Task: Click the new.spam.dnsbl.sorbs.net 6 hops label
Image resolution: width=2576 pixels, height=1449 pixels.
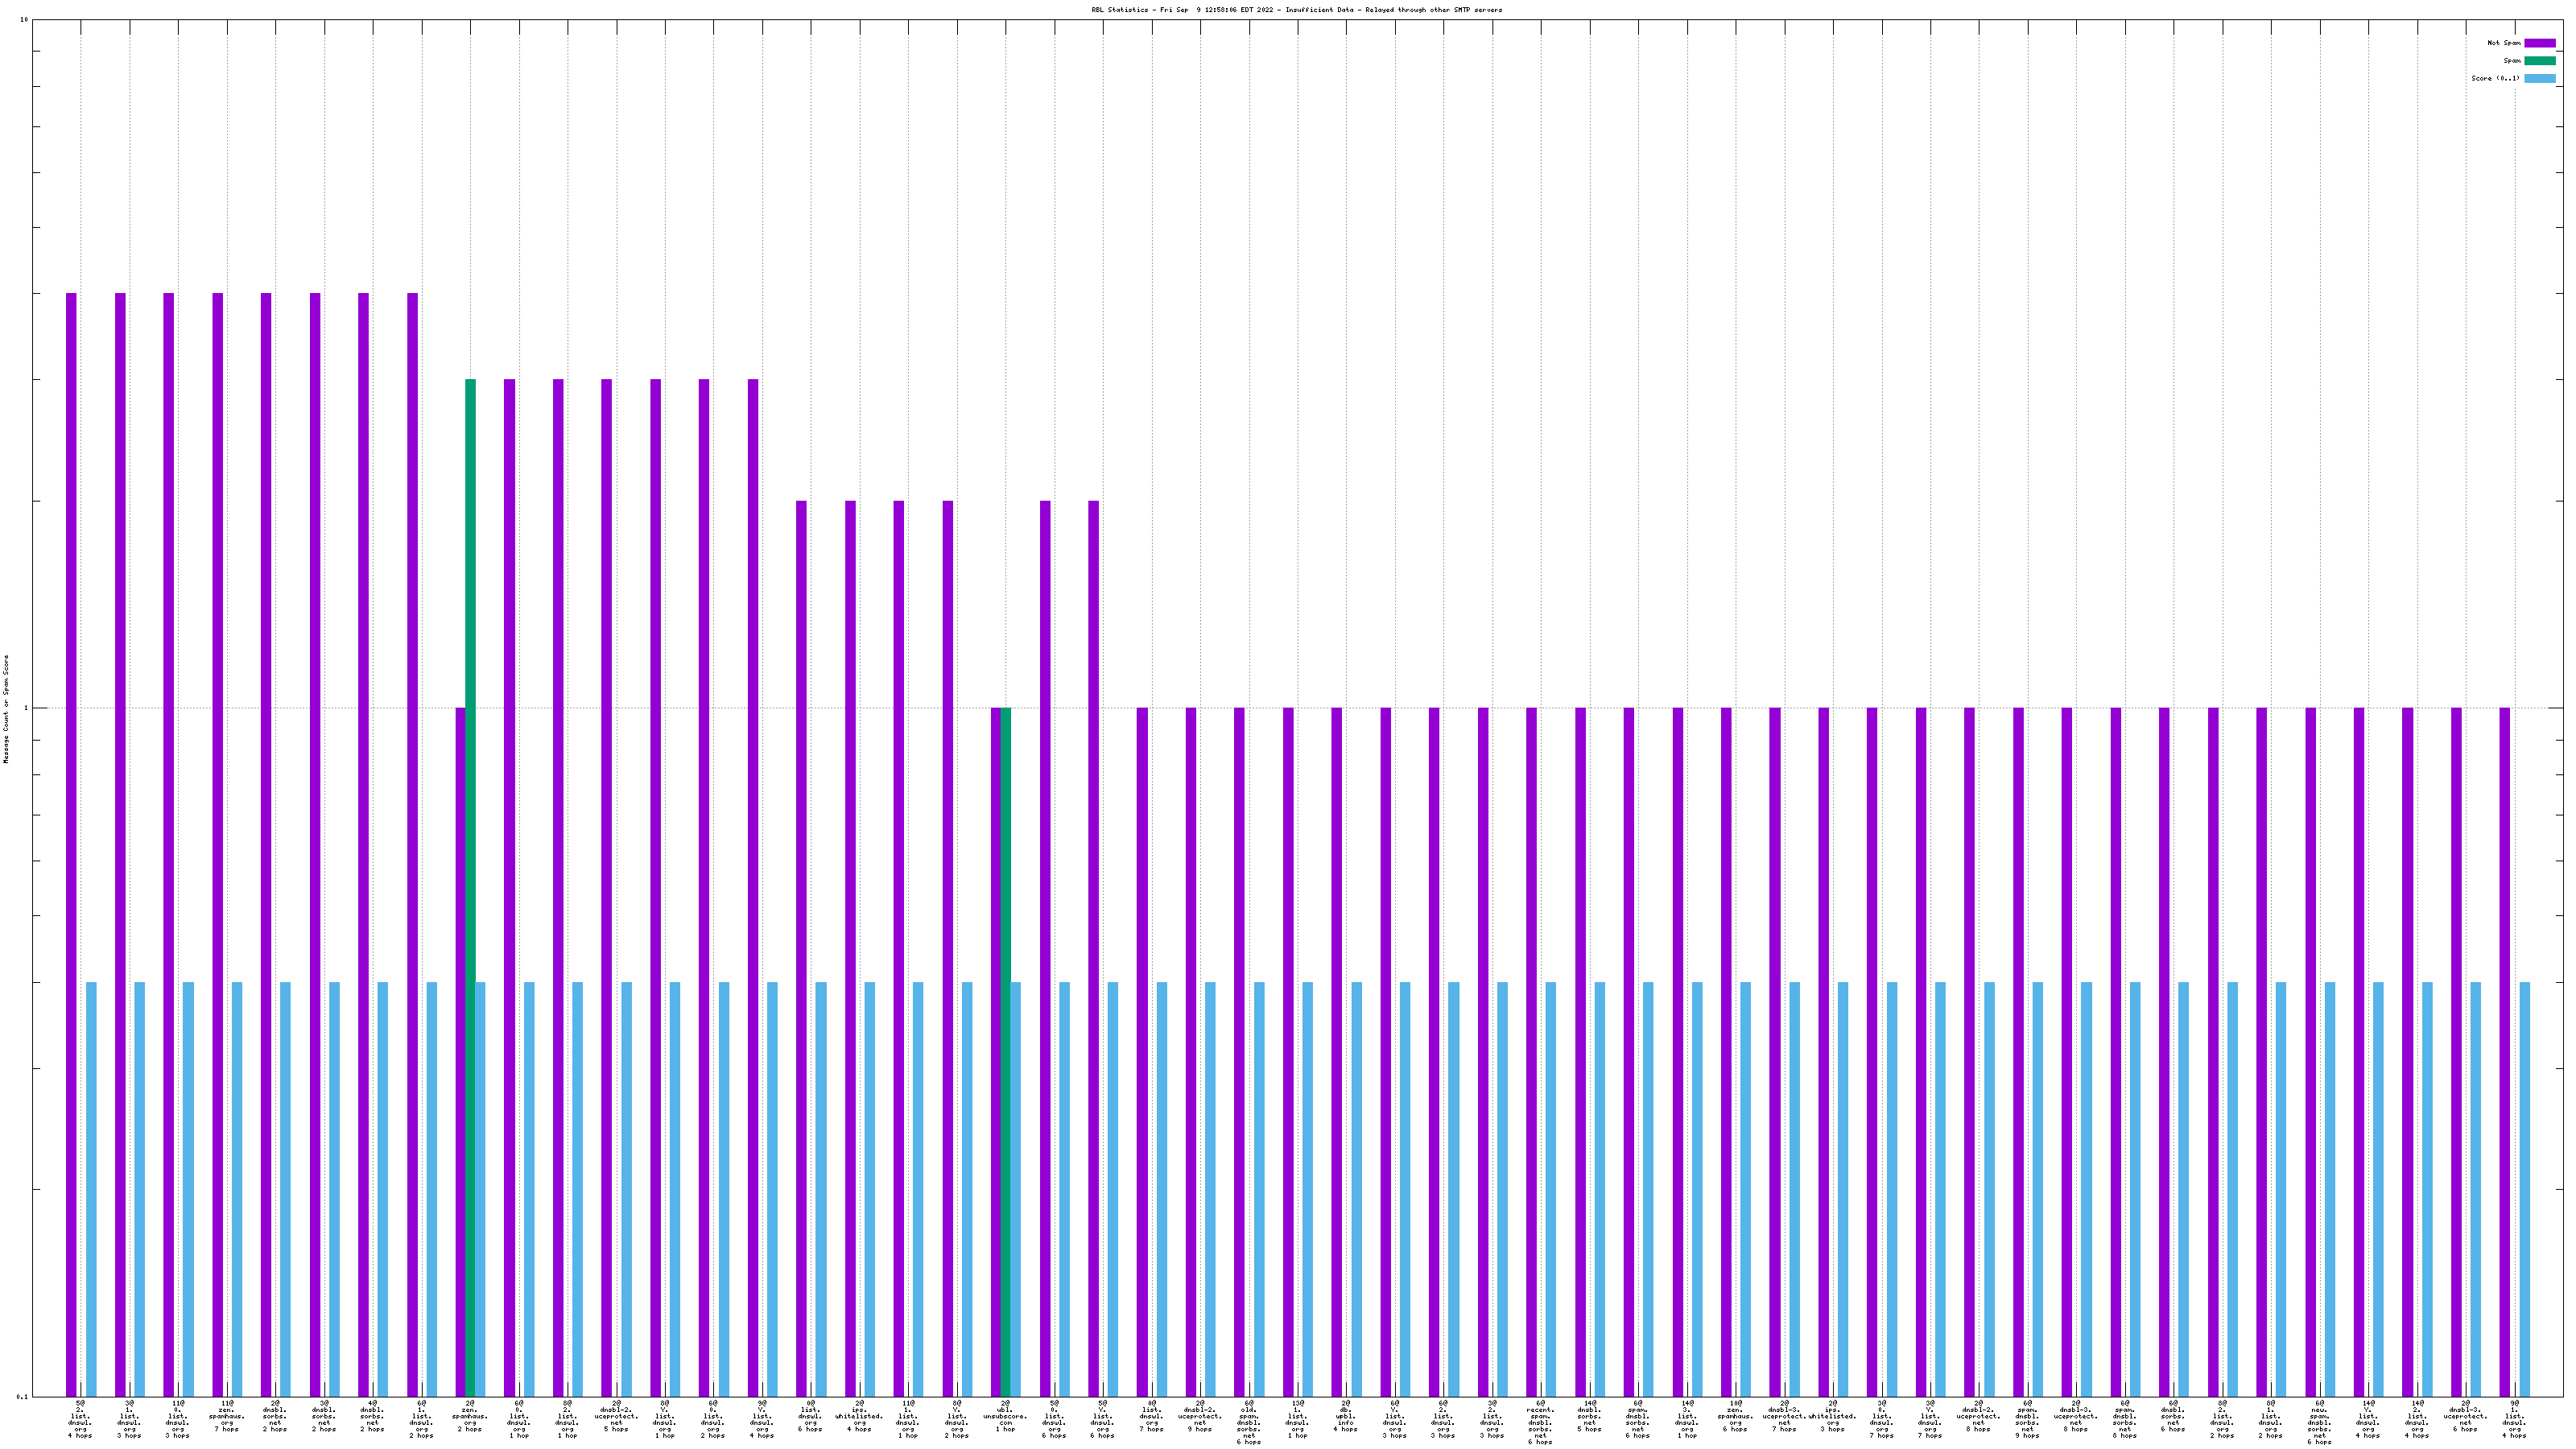Action: pos(2319,1423)
